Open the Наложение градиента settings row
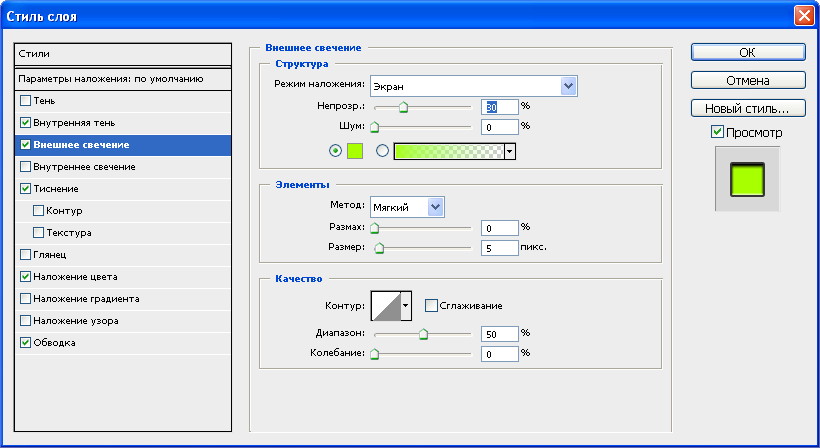The height and width of the screenshot is (448, 820). (x=123, y=298)
